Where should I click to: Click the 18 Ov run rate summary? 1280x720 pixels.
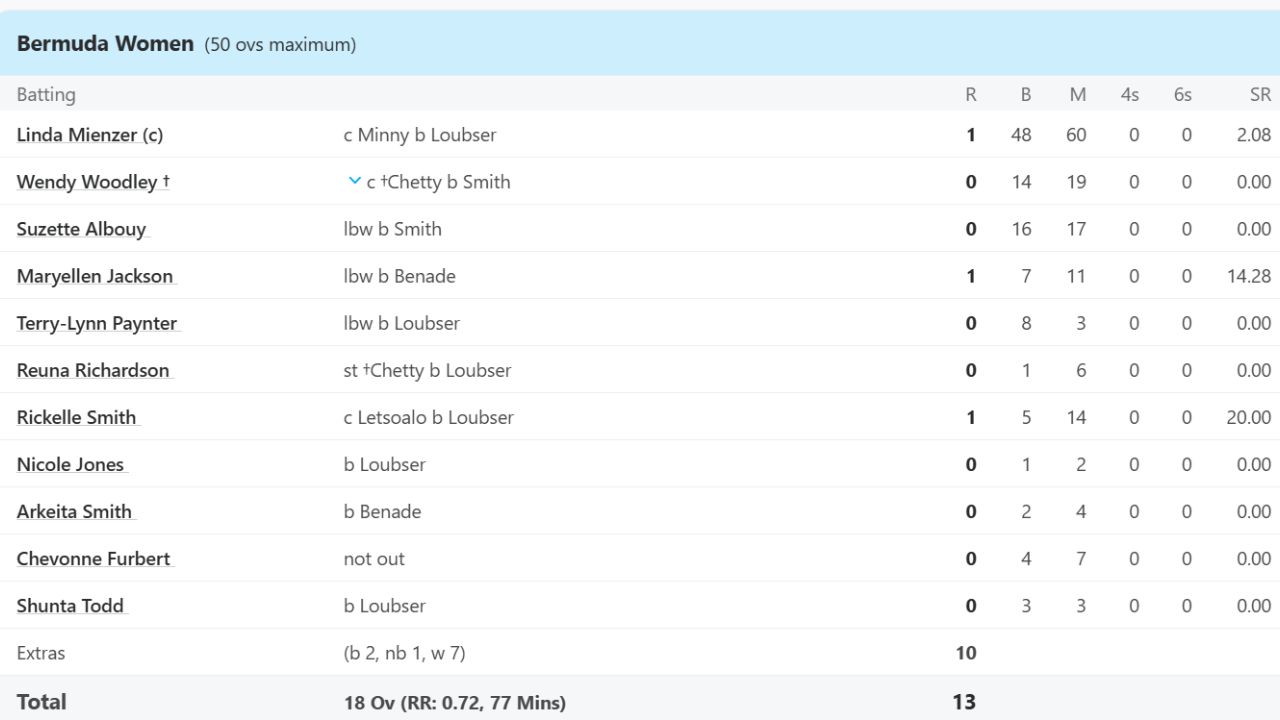[x=454, y=702]
